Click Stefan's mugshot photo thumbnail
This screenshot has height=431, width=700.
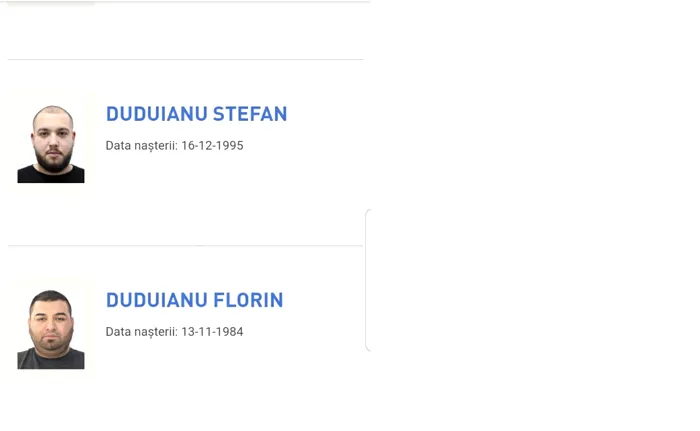click(51, 145)
